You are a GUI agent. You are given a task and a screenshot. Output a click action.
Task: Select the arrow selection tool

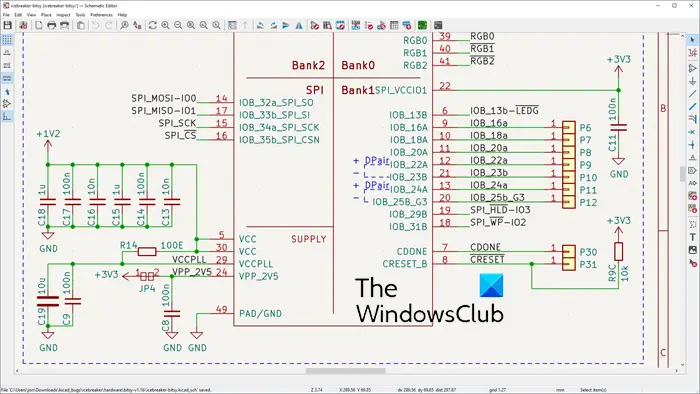(x=692, y=40)
